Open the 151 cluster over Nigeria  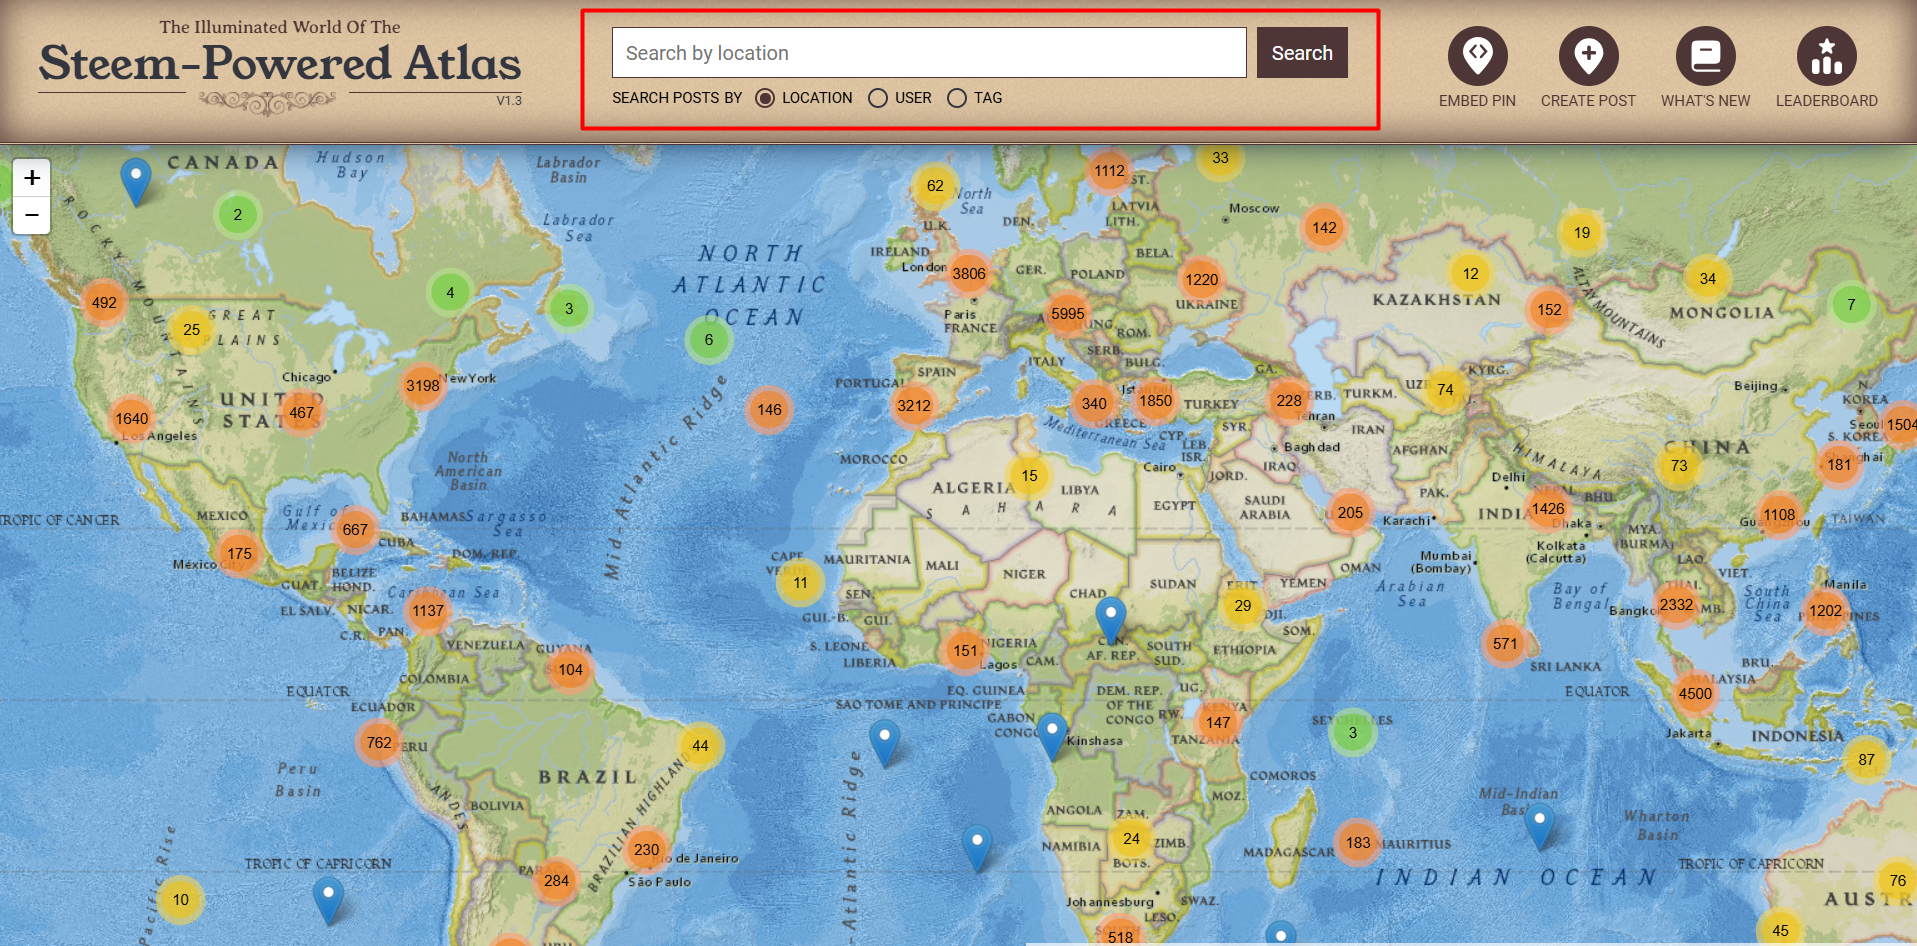pos(966,651)
